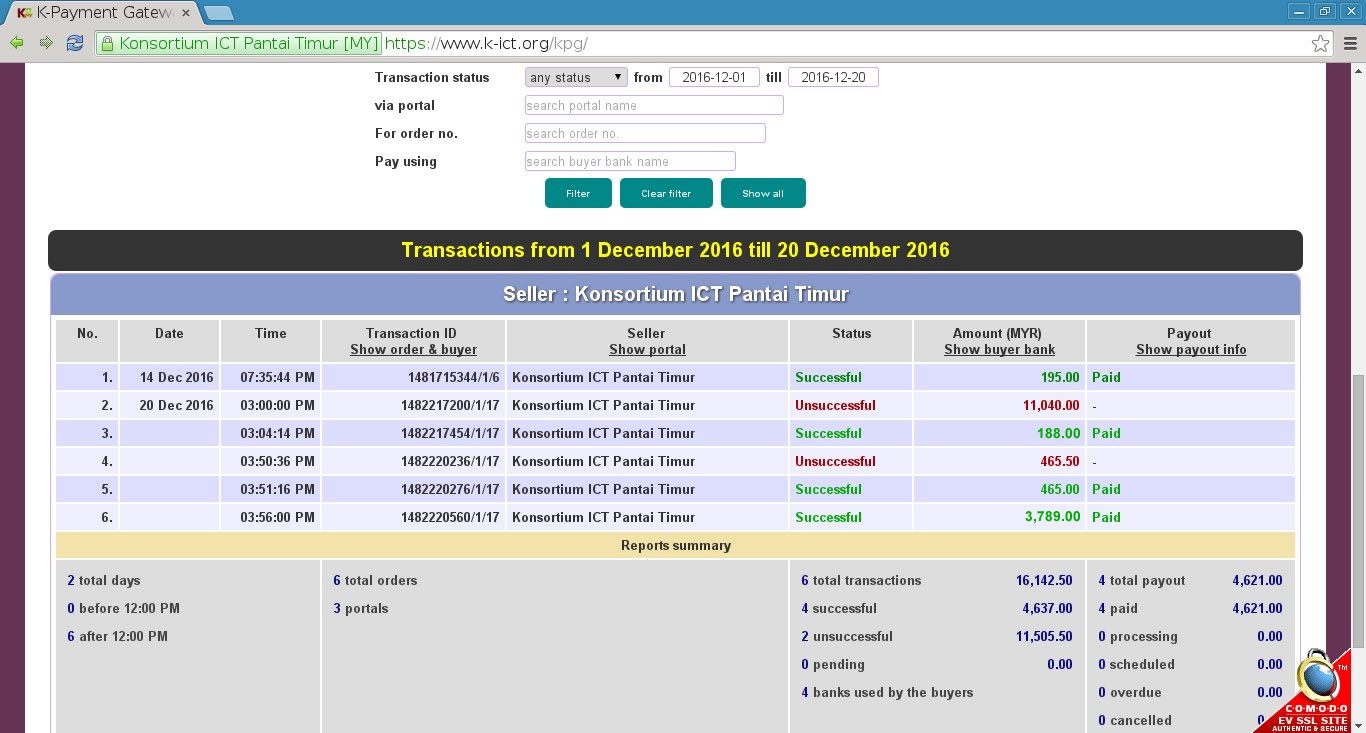Click transaction ID 1482220560/1/17
Screen dimensions: 1366x733
450,517
